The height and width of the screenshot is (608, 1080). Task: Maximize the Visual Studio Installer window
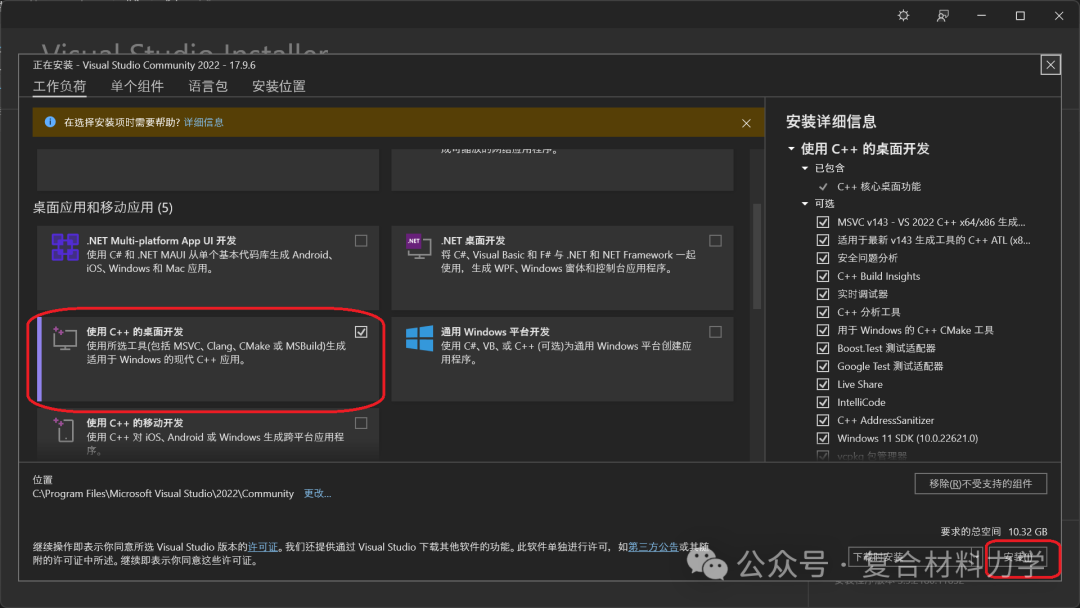[1020, 15]
